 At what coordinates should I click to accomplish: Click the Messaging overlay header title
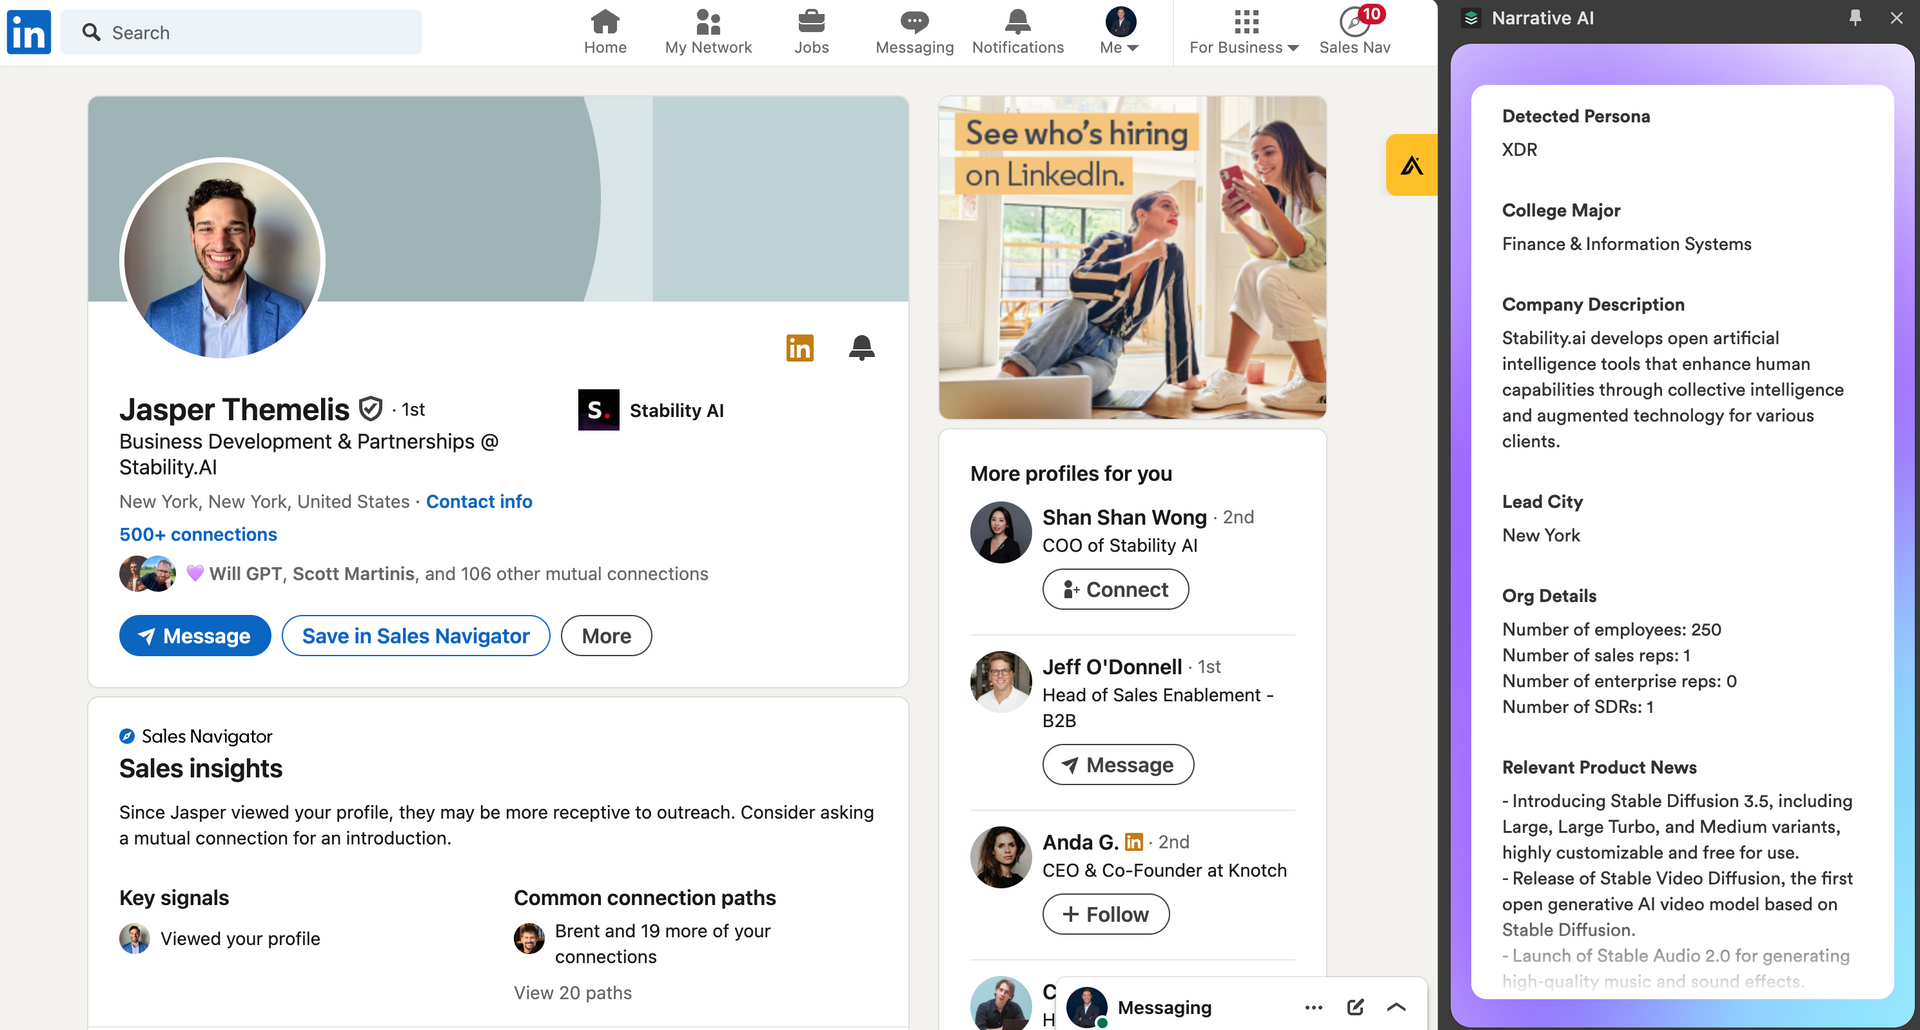coord(1164,1007)
